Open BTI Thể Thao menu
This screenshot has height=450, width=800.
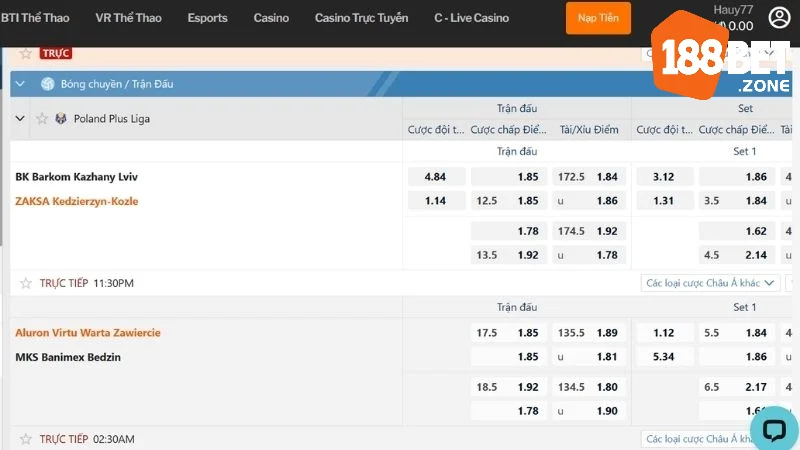click(35, 18)
